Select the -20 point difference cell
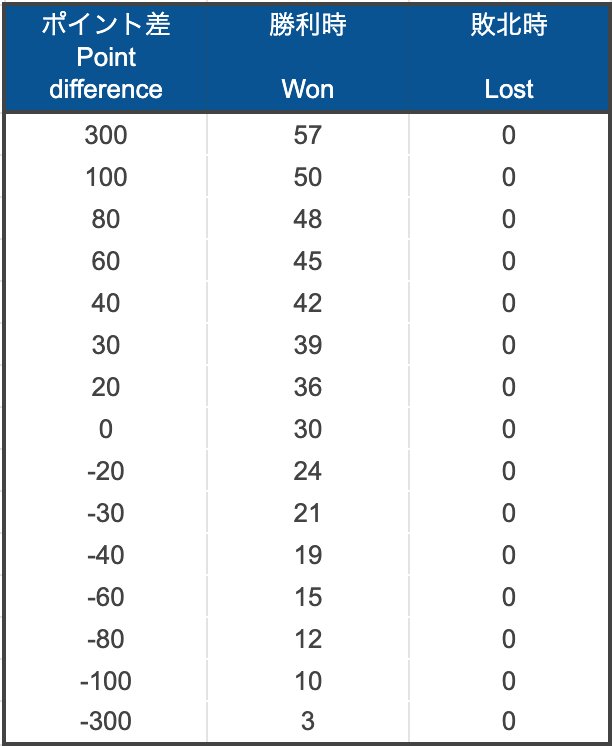The height and width of the screenshot is (746, 612). [106, 471]
